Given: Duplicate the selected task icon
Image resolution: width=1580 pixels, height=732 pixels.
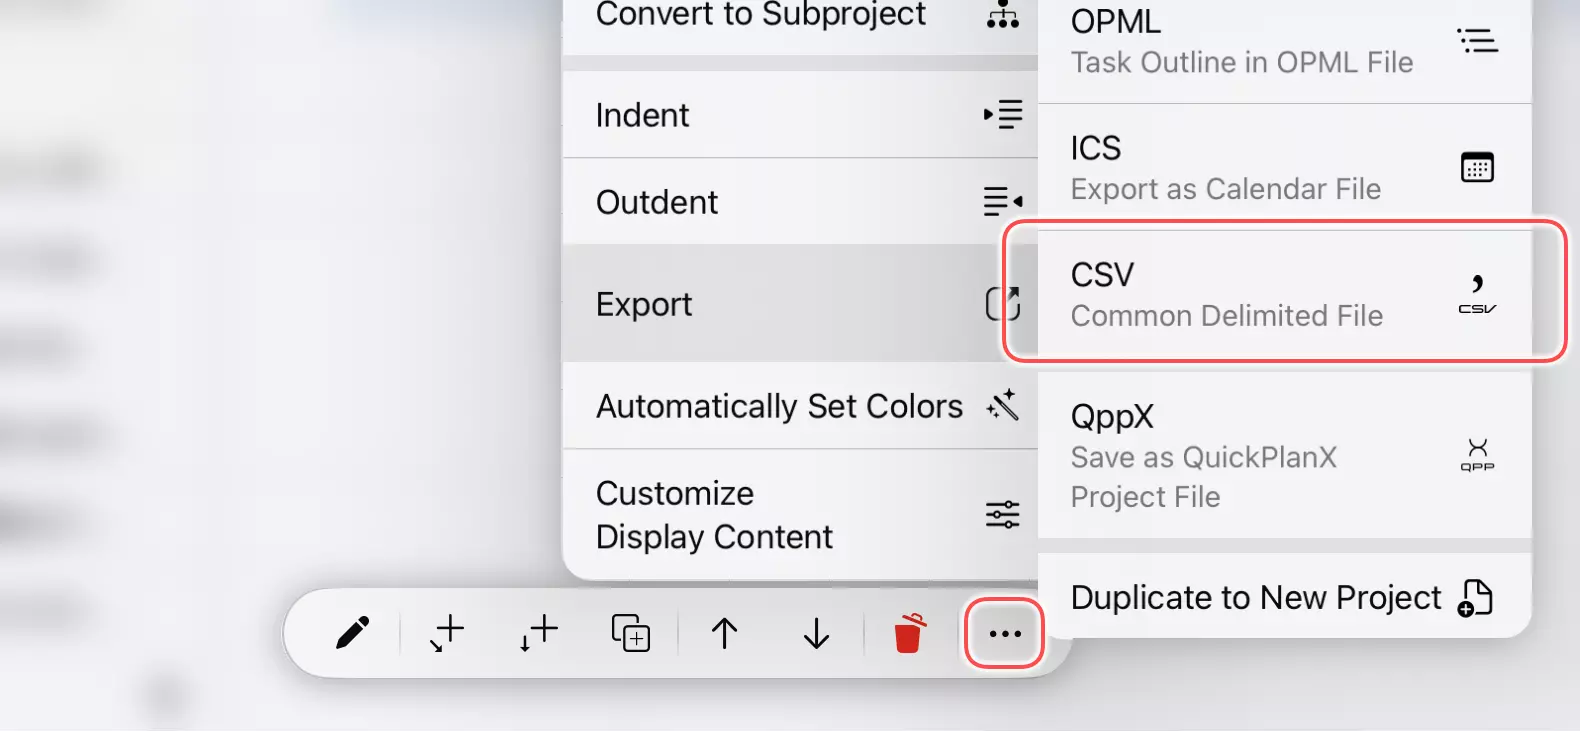Looking at the screenshot, I should (631, 633).
